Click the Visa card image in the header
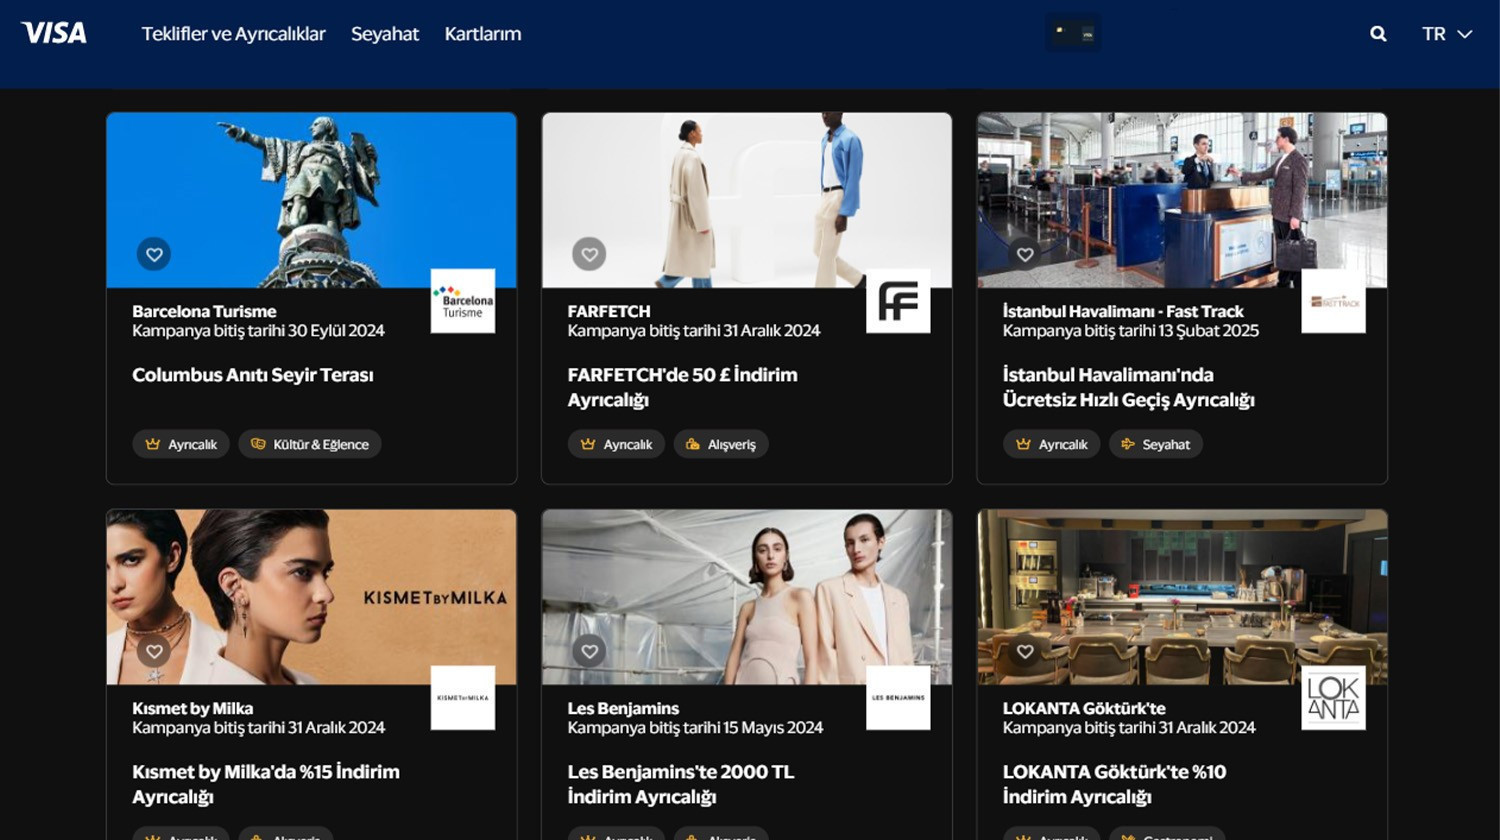This screenshot has height=840, width=1500. 1073,33
